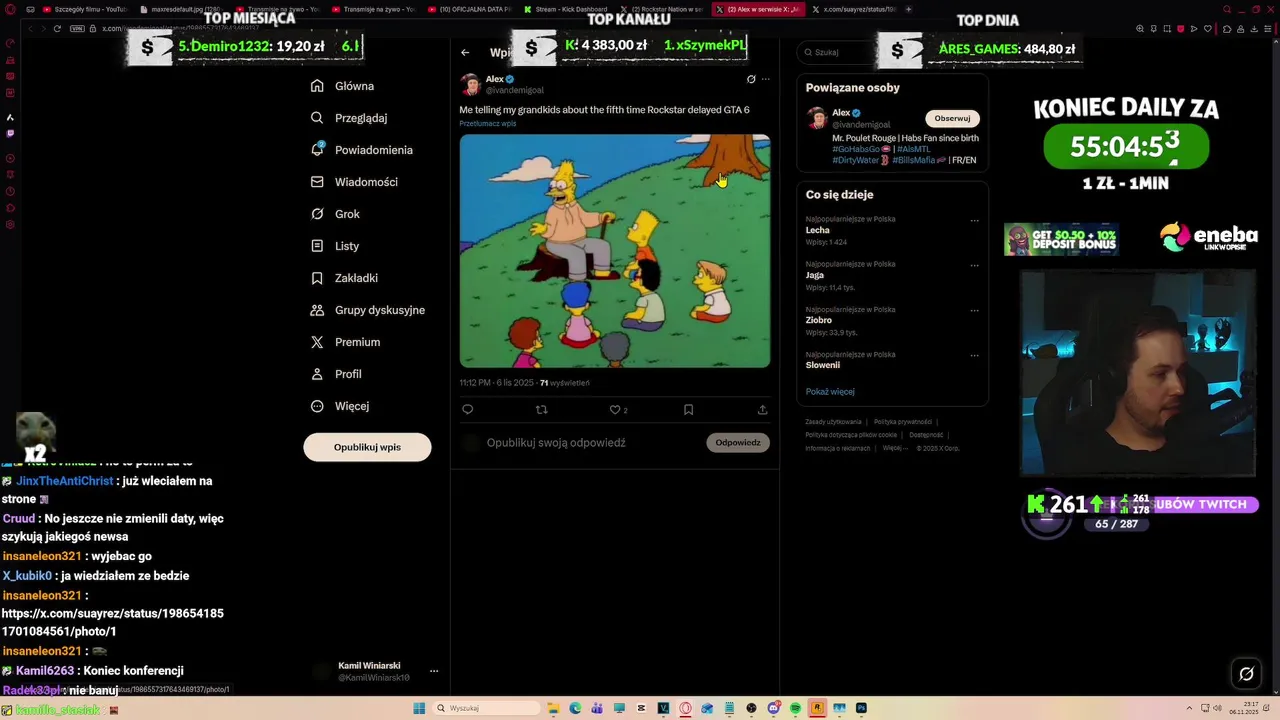Open #BillsMafia hashtag link
Viewport: 1280px width, 720px height.
tap(914, 160)
